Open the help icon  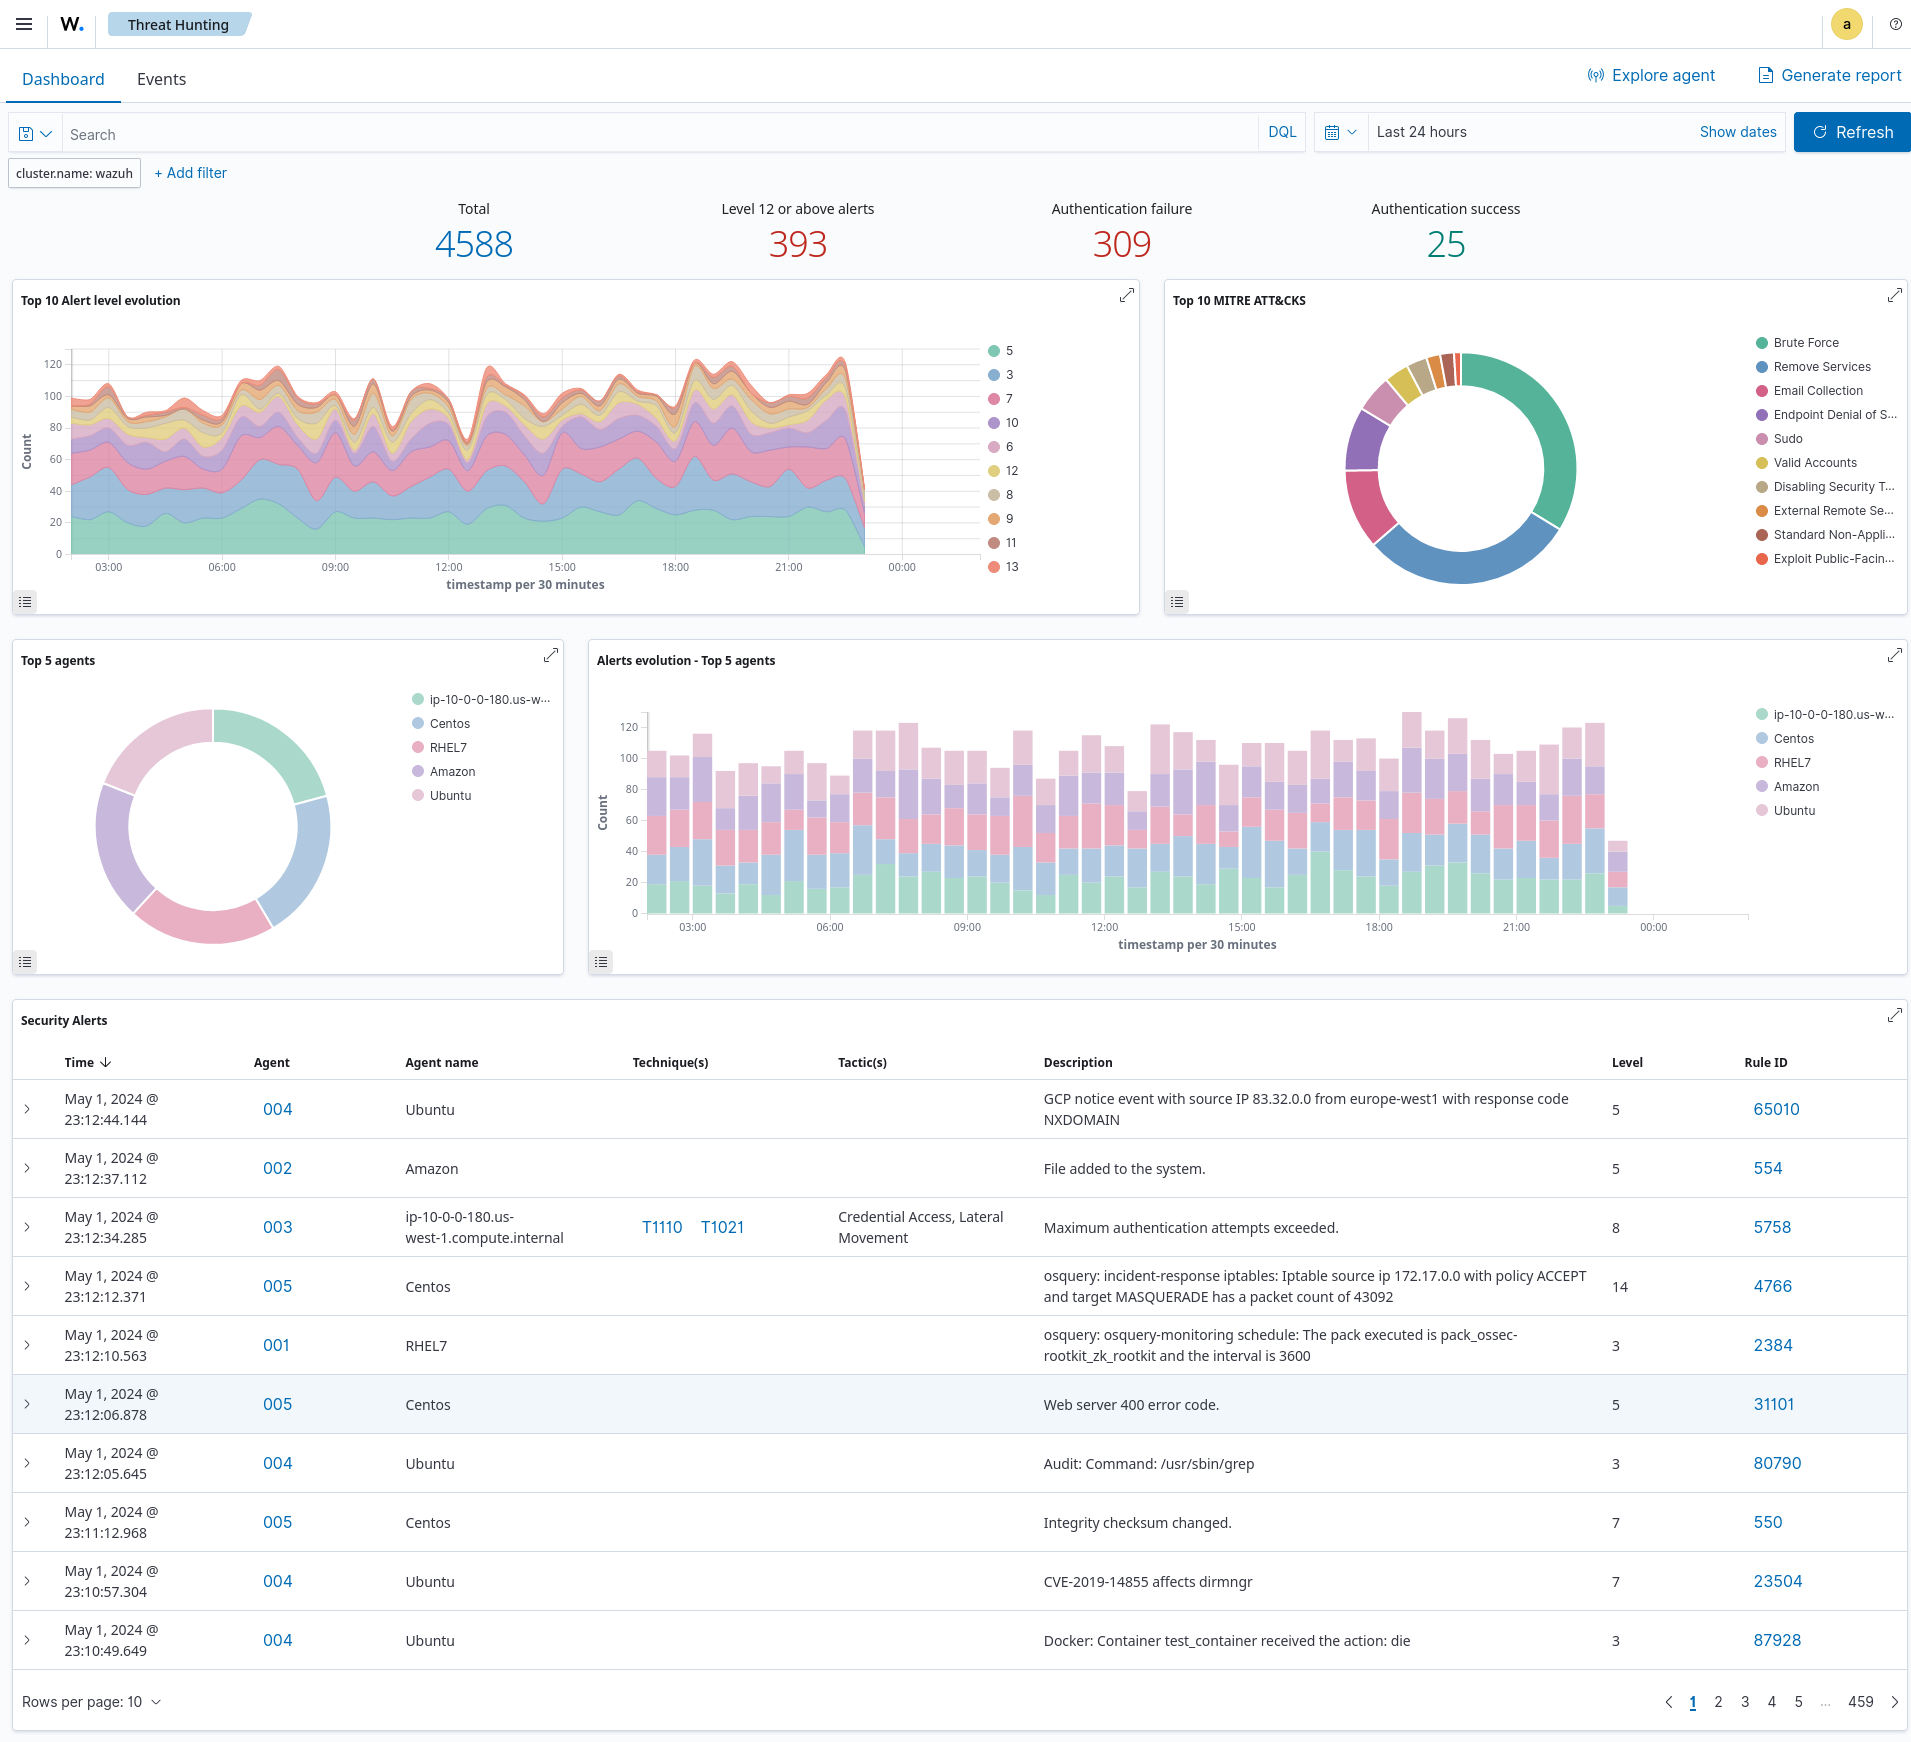coord(1894,24)
